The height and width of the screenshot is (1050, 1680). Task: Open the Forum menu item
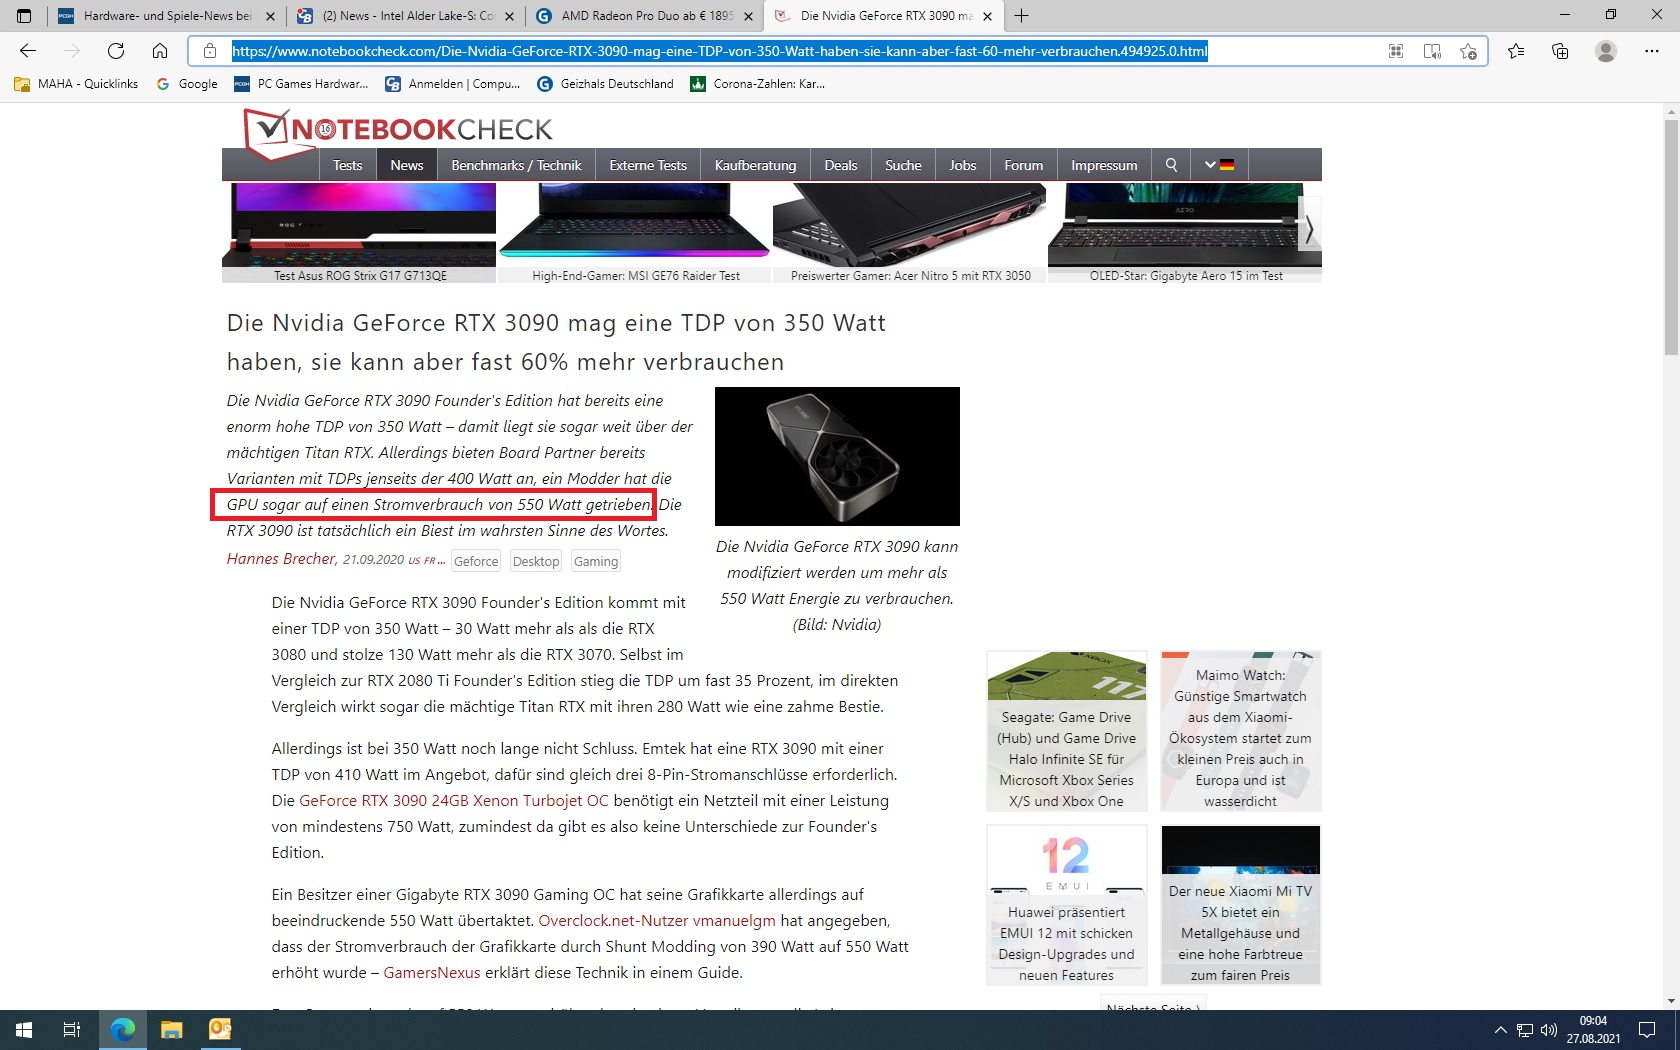click(1023, 165)
